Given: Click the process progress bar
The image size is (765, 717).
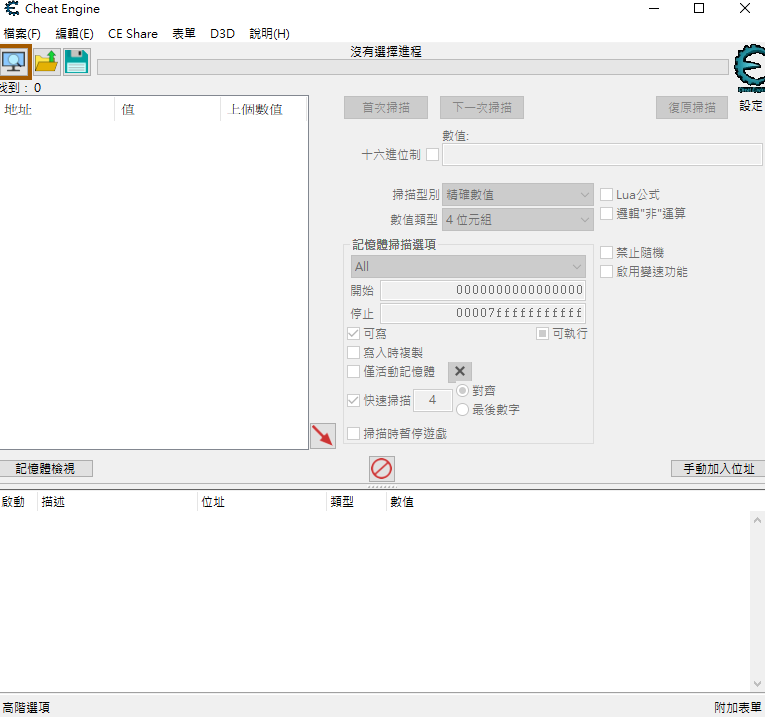Looking at the screenshot, I should [x=413, y=67].
